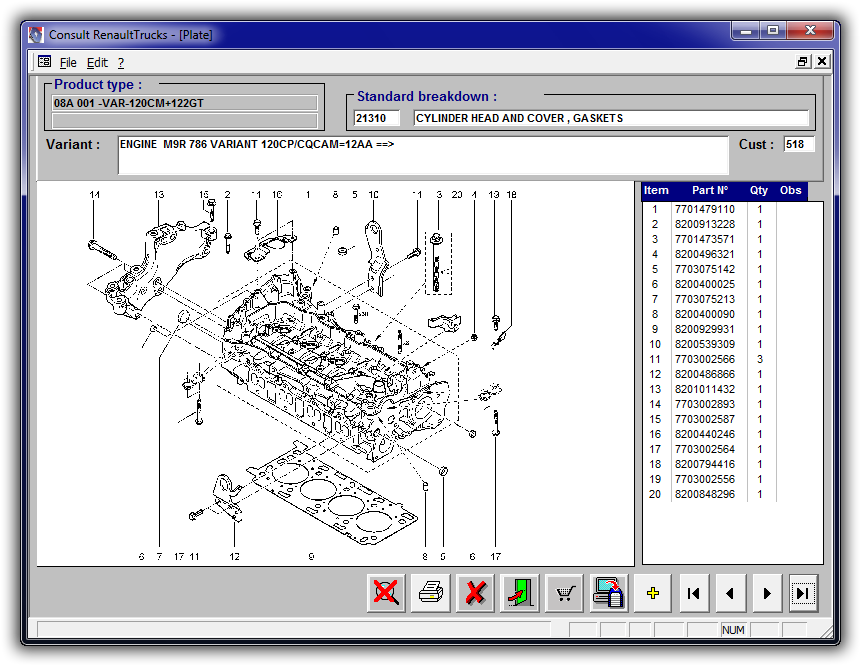Image resolution: width=861 pixels, height=666 pixels.
Task: Go to the next plate
Action: pyautogui.click(x=767, y=593)
